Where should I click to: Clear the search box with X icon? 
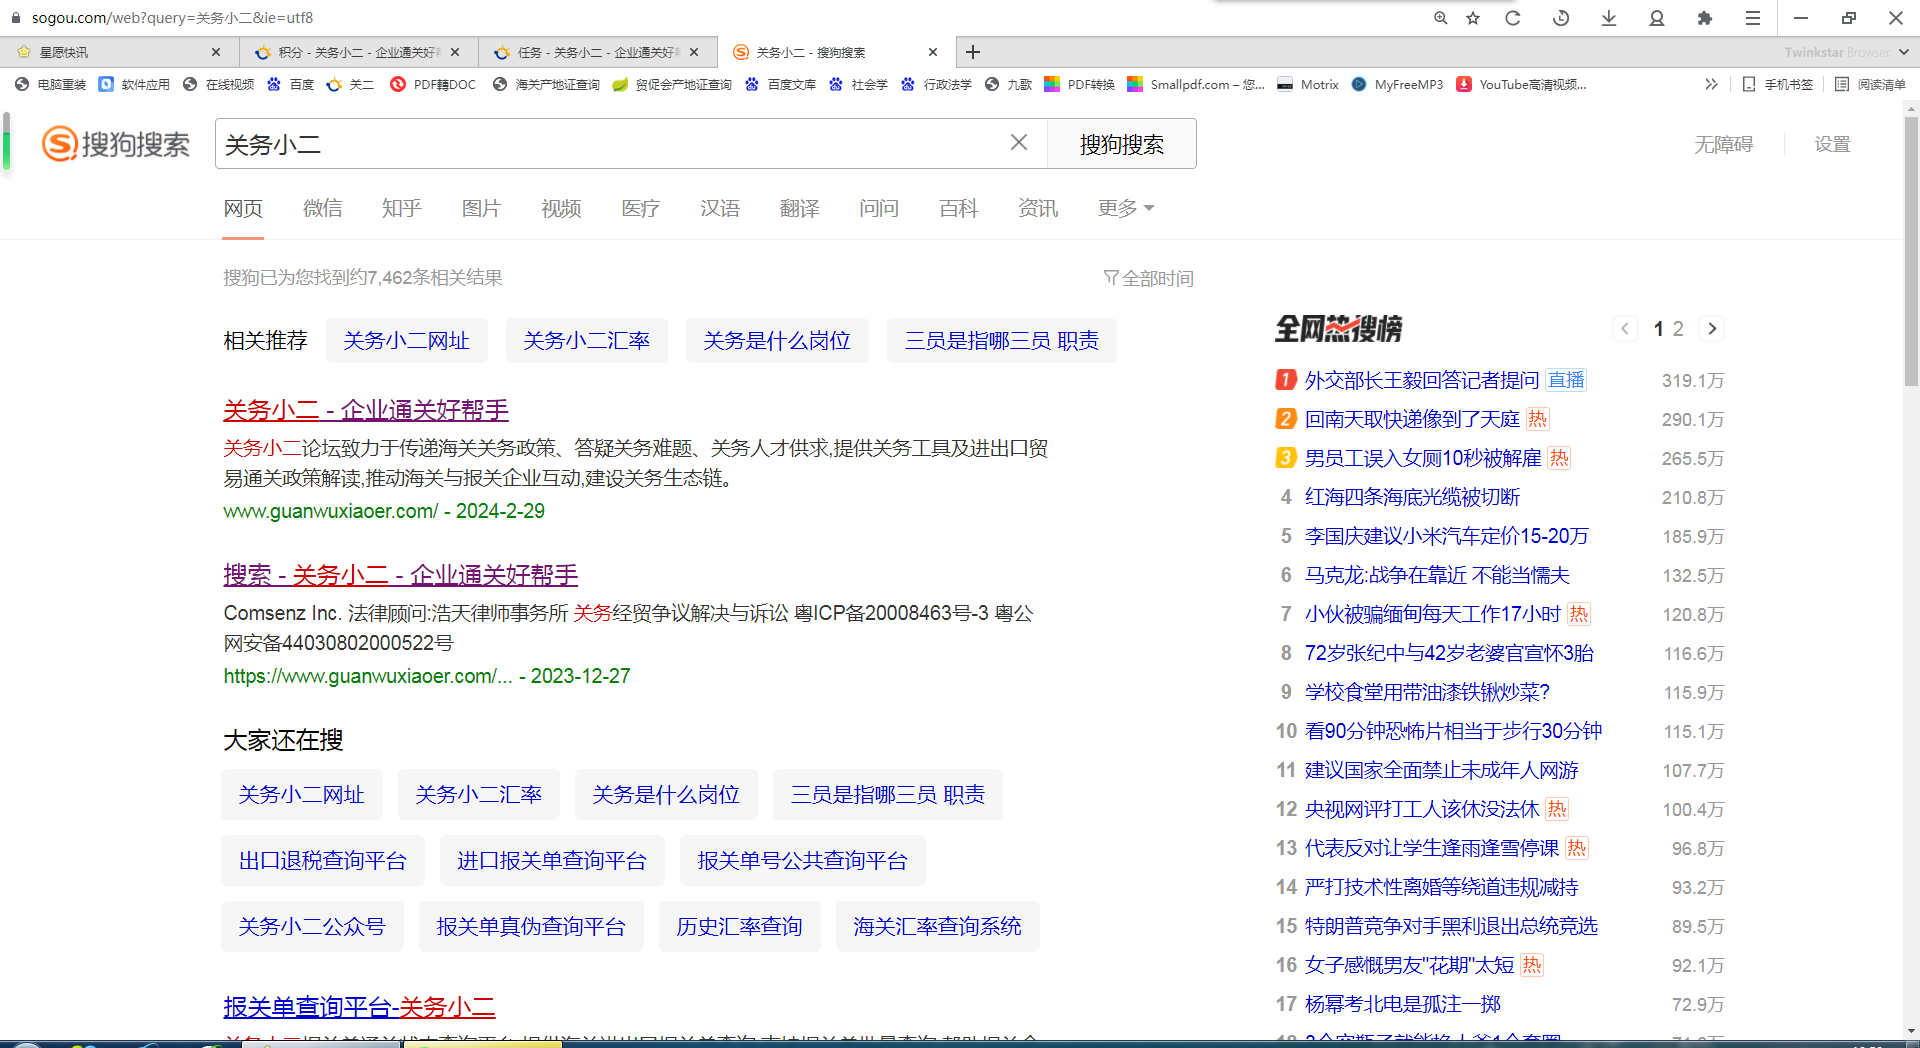pos(1019,143)
